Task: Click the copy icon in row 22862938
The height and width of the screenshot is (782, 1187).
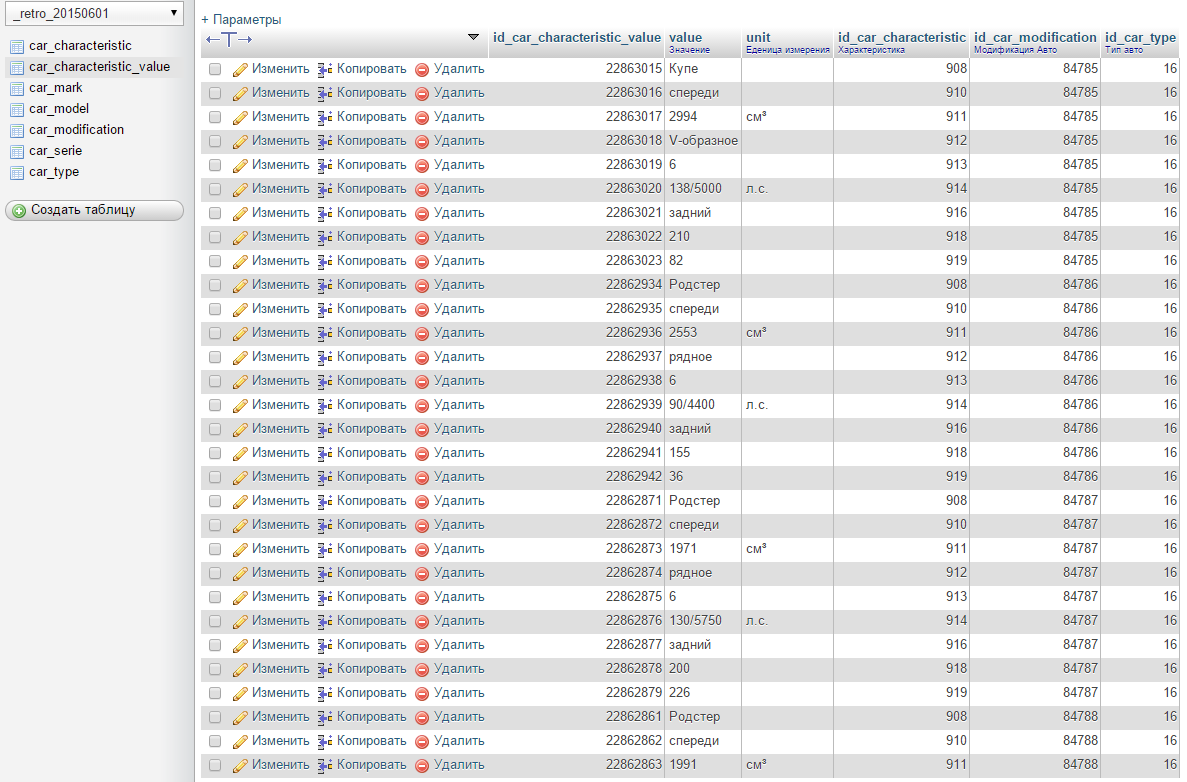Action: [x=325, y=382]
